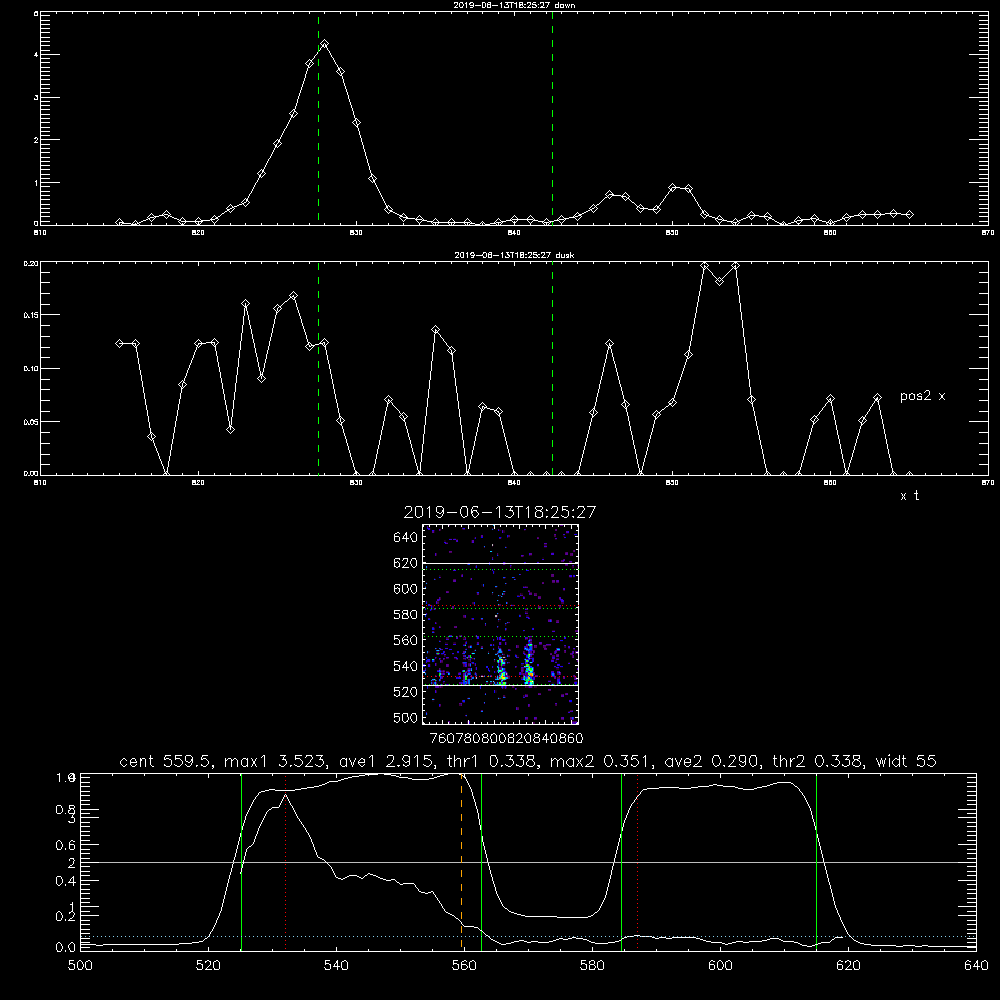1000x1000 pixels.
Task: Click the dusk y-axis label 0.05
Action: click(x=31, y=422)
